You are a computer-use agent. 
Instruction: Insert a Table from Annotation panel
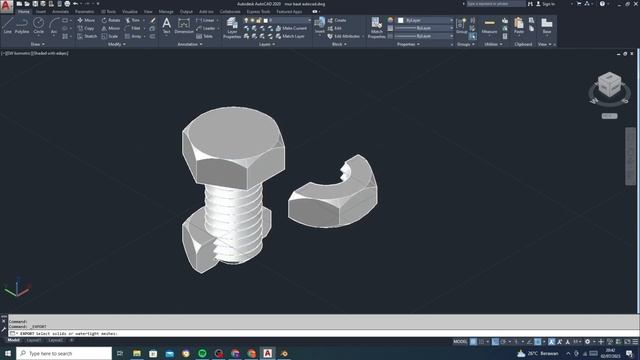[x=204, y=36]
